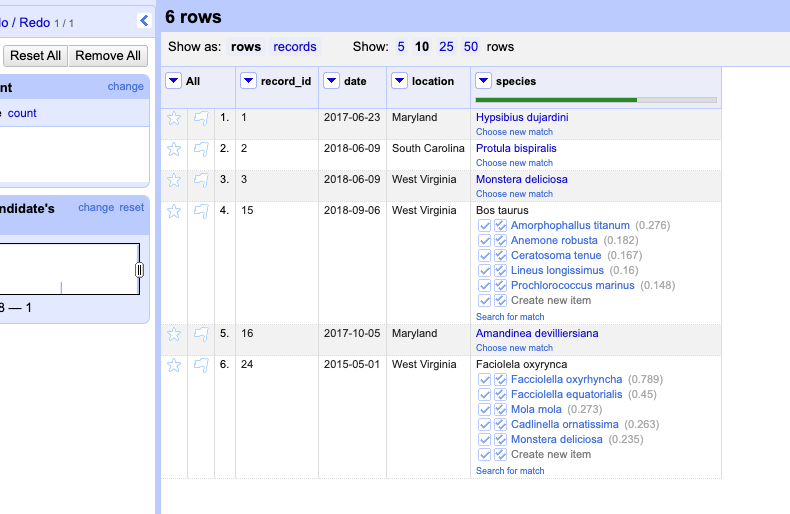Viewport: 790px width, 514px height.
Task: Match this cell to Lineus longissimus
Action: 485,271
